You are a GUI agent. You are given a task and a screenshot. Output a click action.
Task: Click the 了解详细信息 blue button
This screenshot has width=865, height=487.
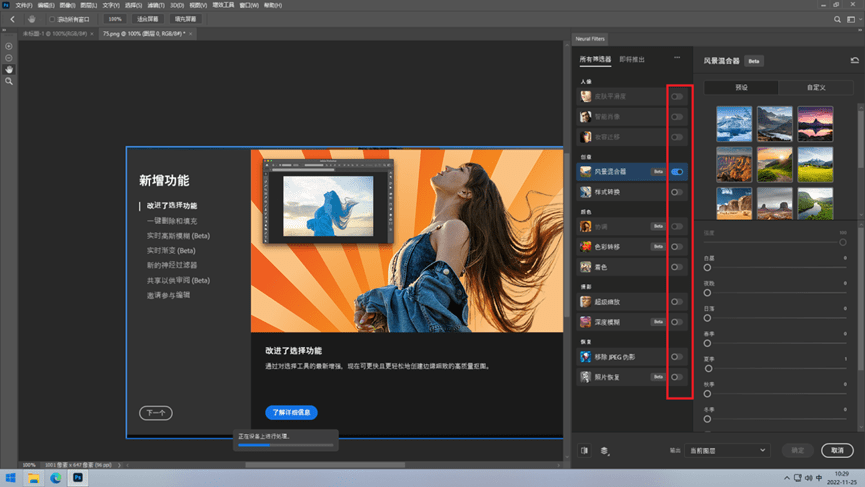(x=291, y=412)
